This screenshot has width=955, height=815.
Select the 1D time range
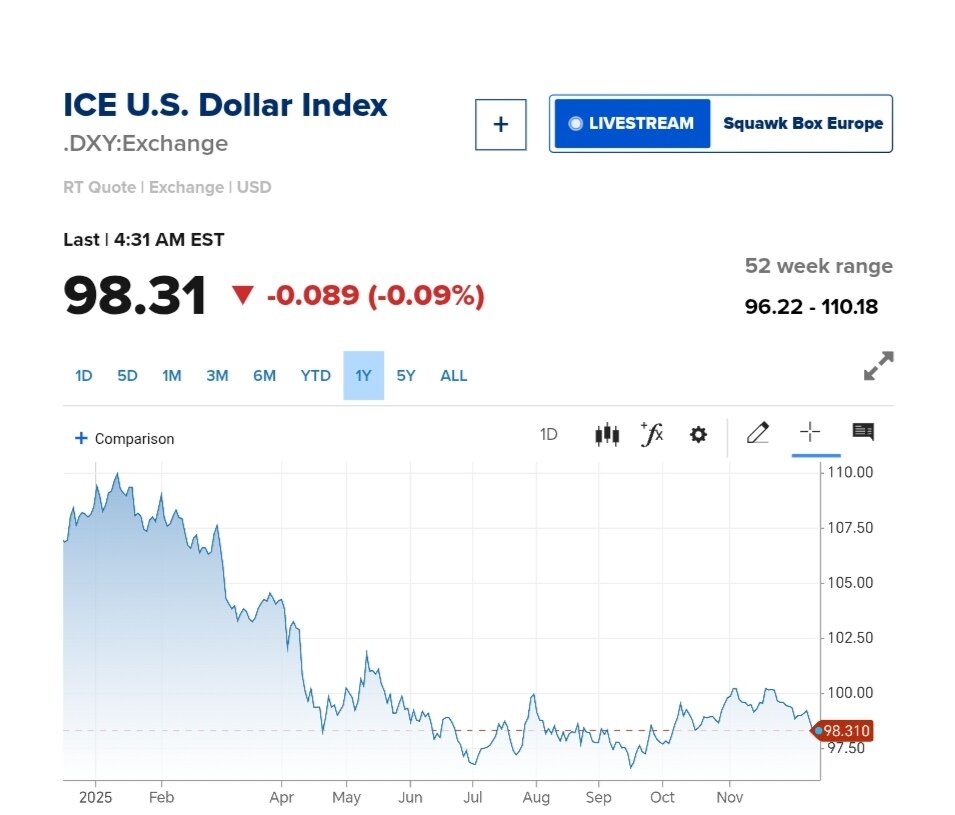[x=84, y=376]
